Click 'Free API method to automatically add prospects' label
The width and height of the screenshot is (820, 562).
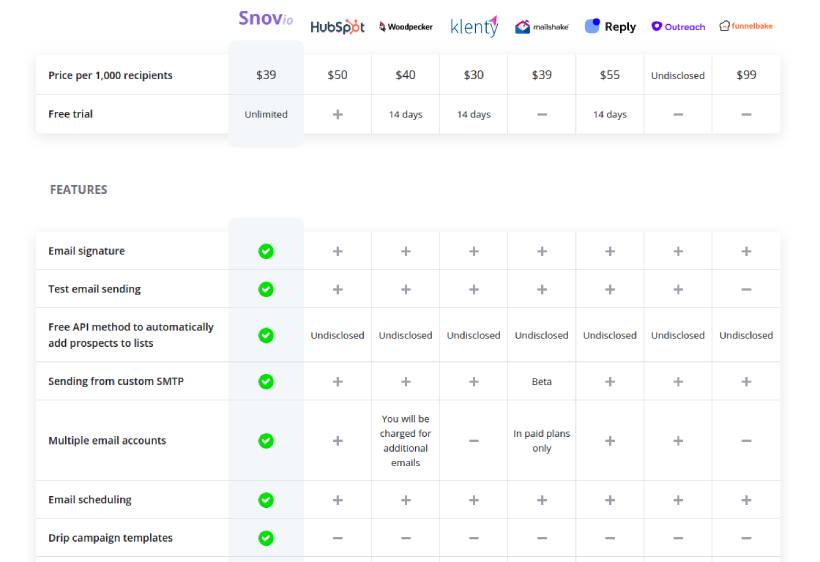[131, 335]
